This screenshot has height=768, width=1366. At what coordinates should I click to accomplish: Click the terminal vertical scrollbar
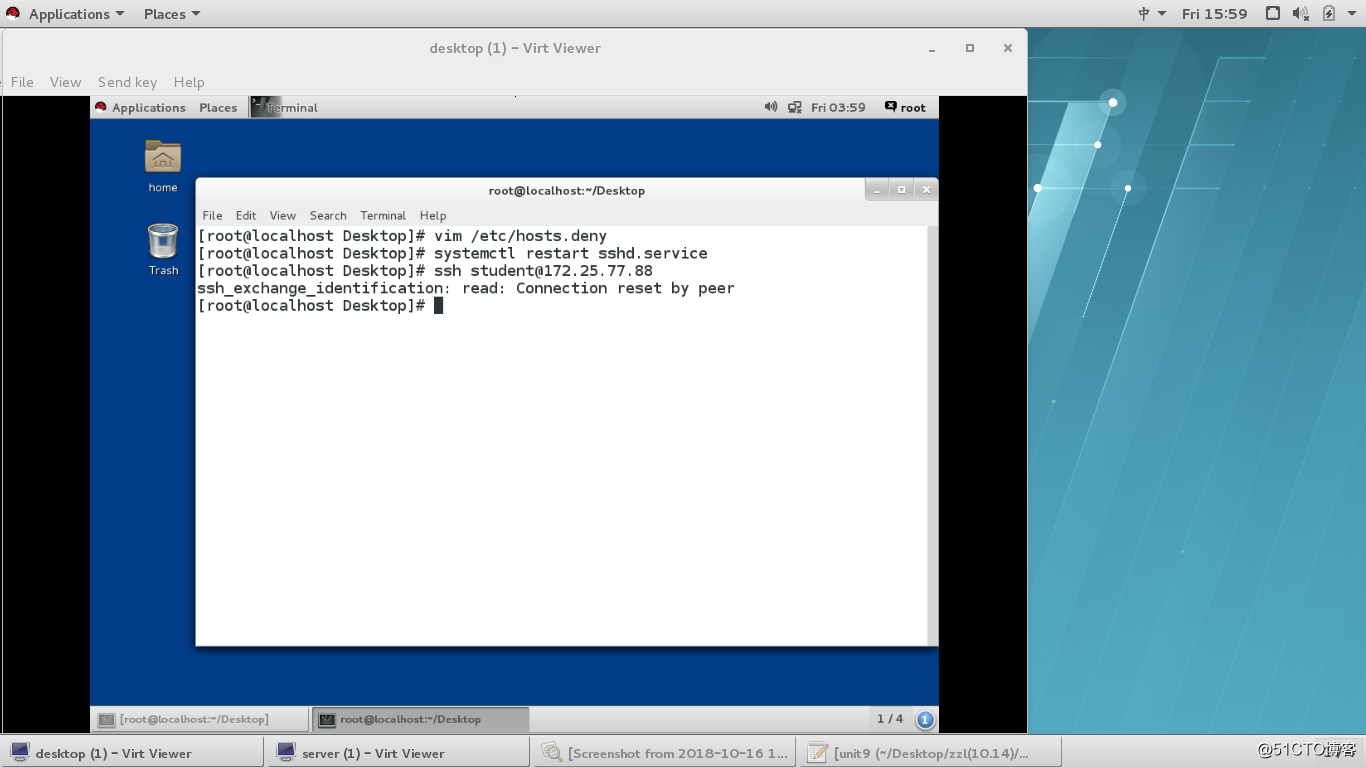933,435
